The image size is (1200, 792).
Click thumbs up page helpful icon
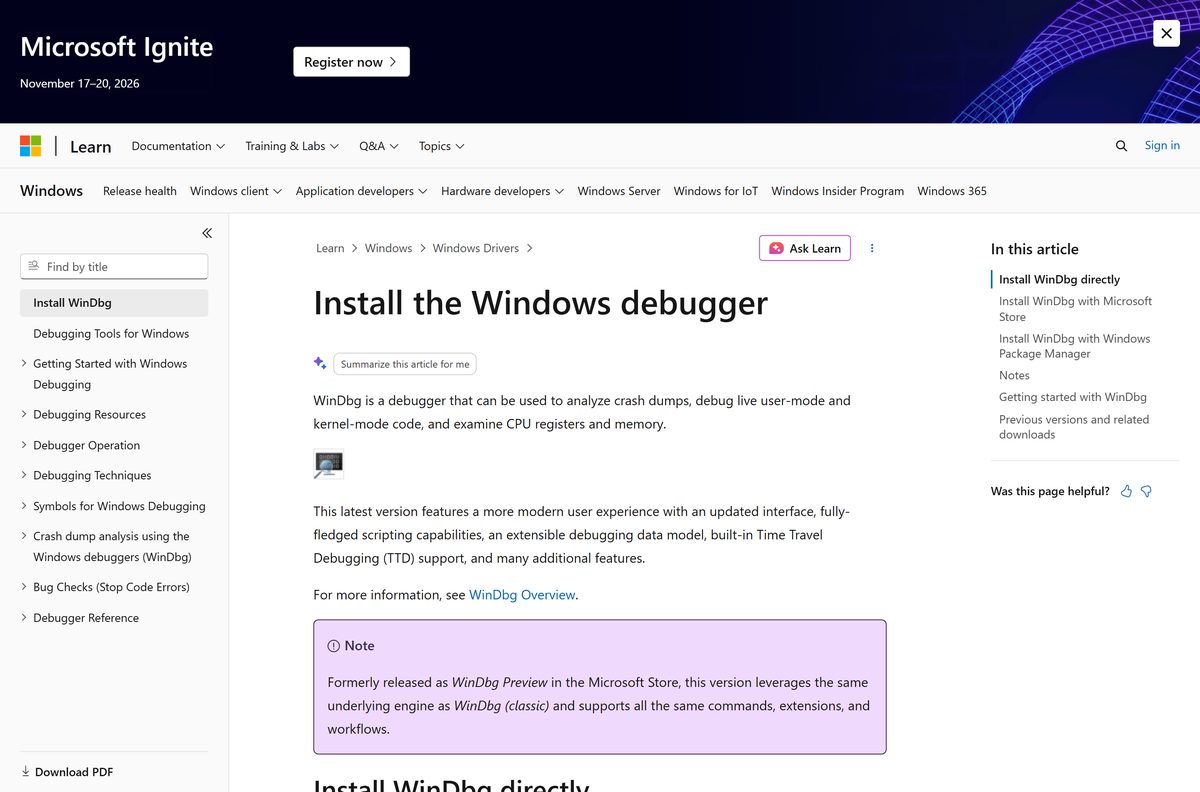1127,491
